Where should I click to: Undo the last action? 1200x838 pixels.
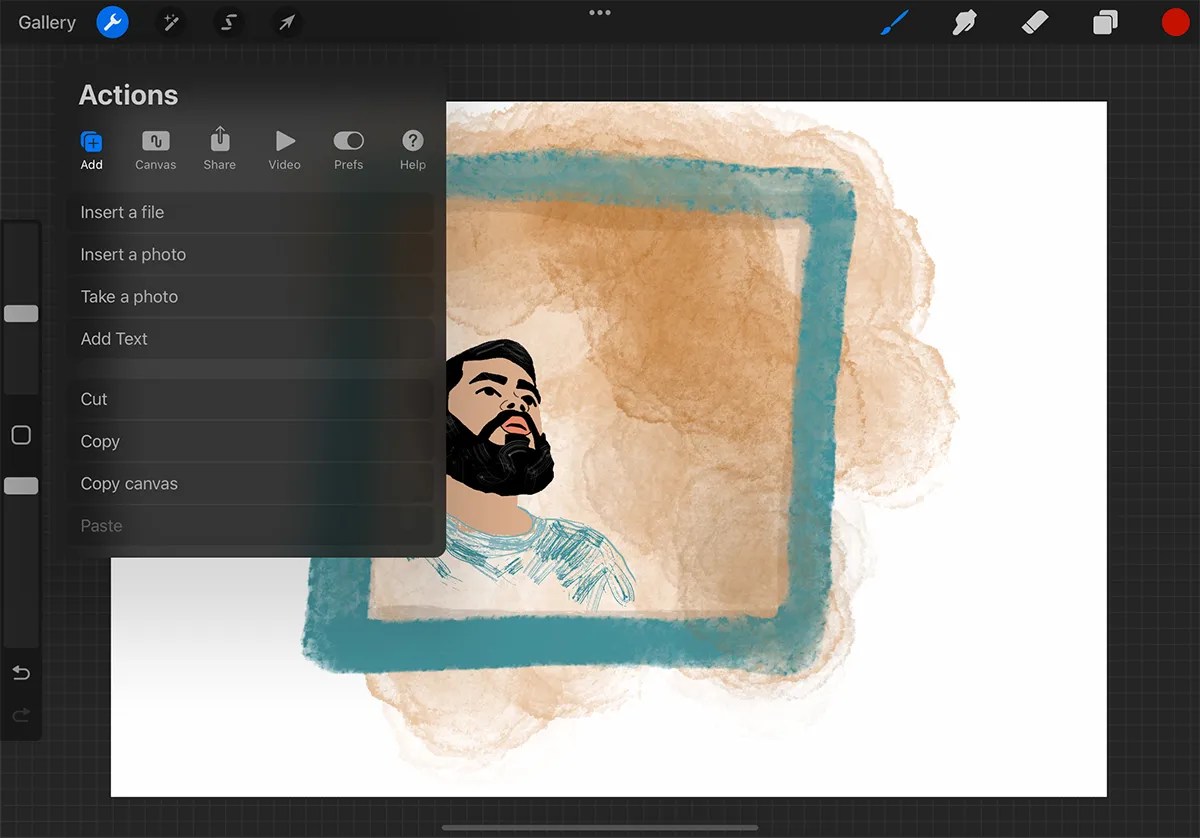[21, 673]
